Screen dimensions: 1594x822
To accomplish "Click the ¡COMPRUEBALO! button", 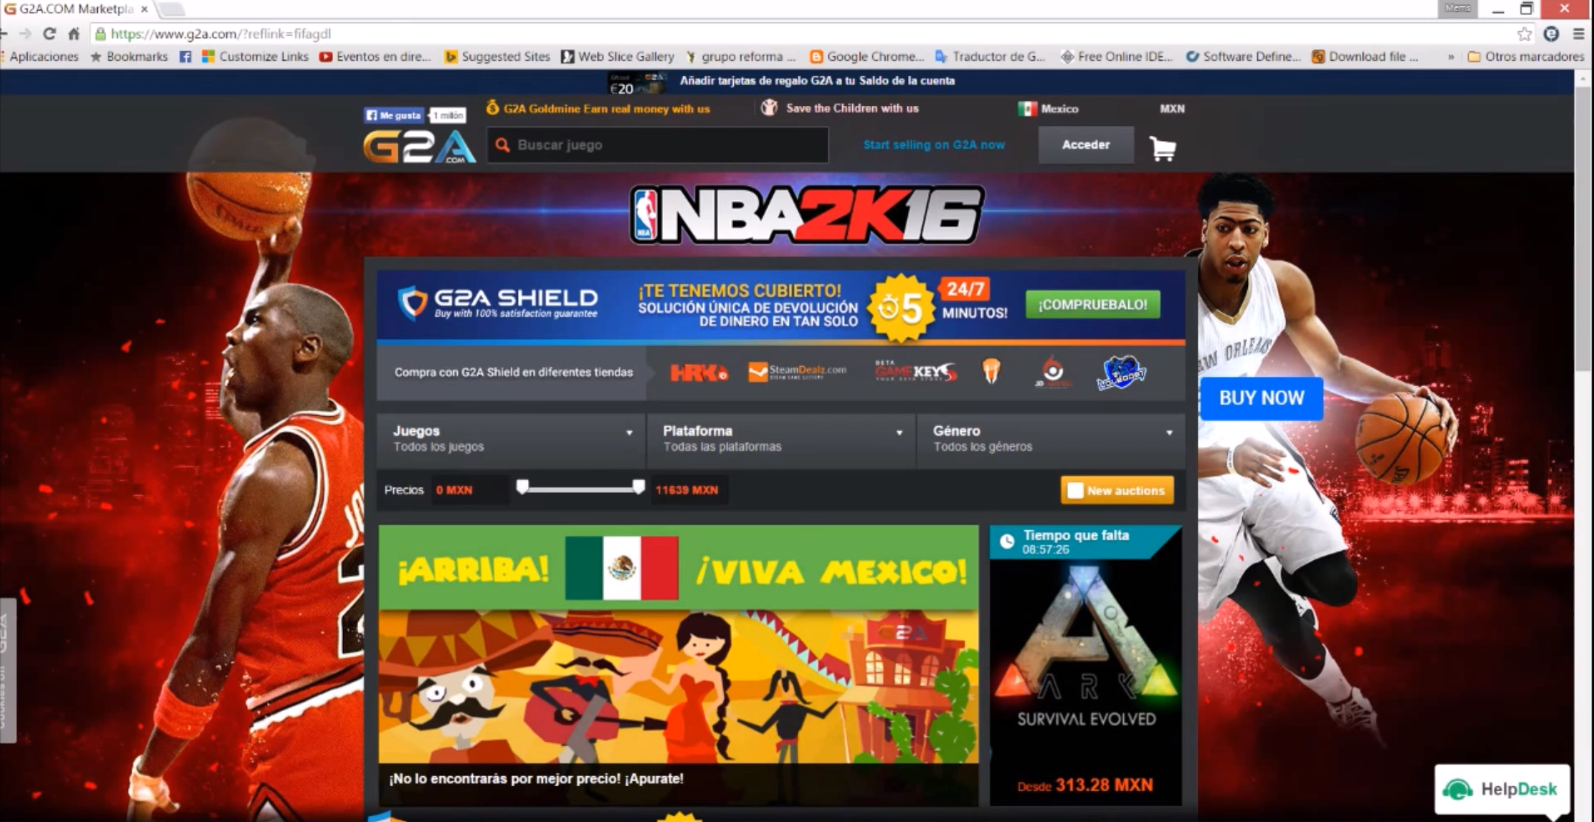I will click(1093, 304).
